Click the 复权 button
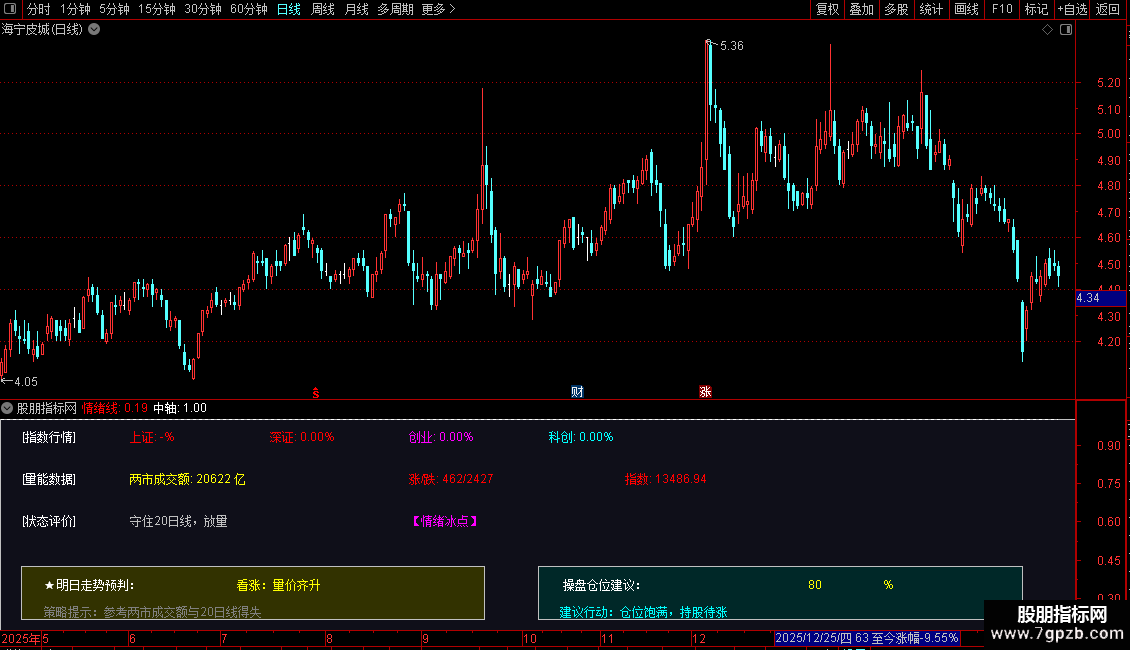Screen dimensions: 1130x650 pyautogui.click(x=827, y=9)
